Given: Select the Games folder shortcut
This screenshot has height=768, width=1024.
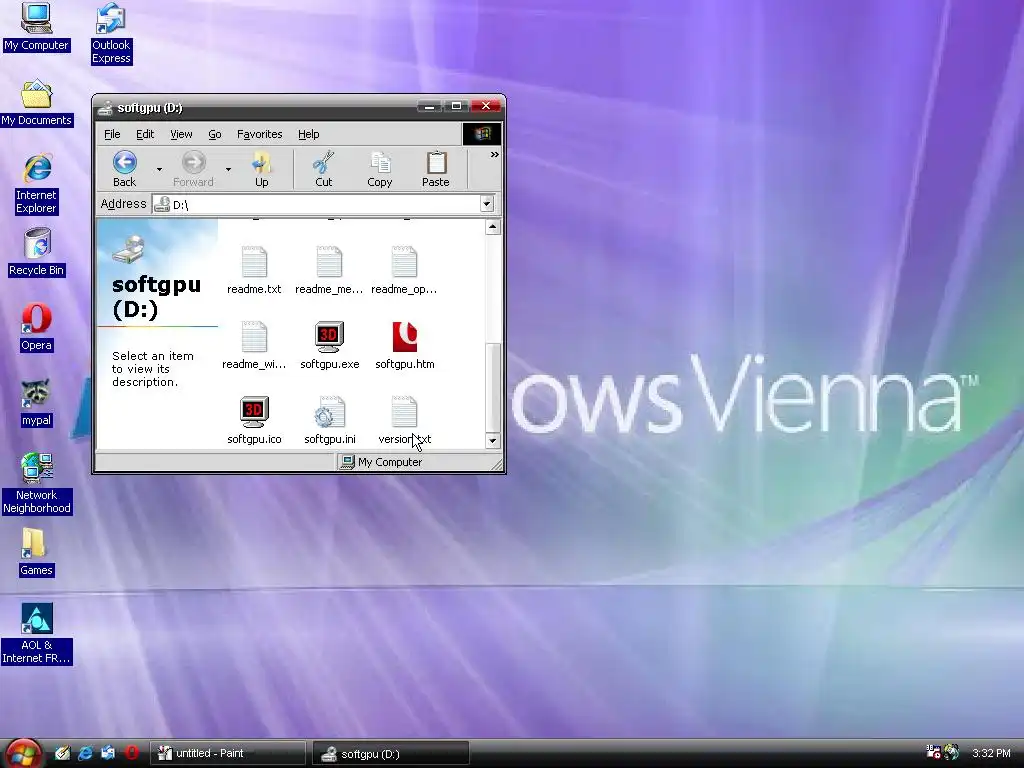Looking at the screenshot, I should coord(36,552).
